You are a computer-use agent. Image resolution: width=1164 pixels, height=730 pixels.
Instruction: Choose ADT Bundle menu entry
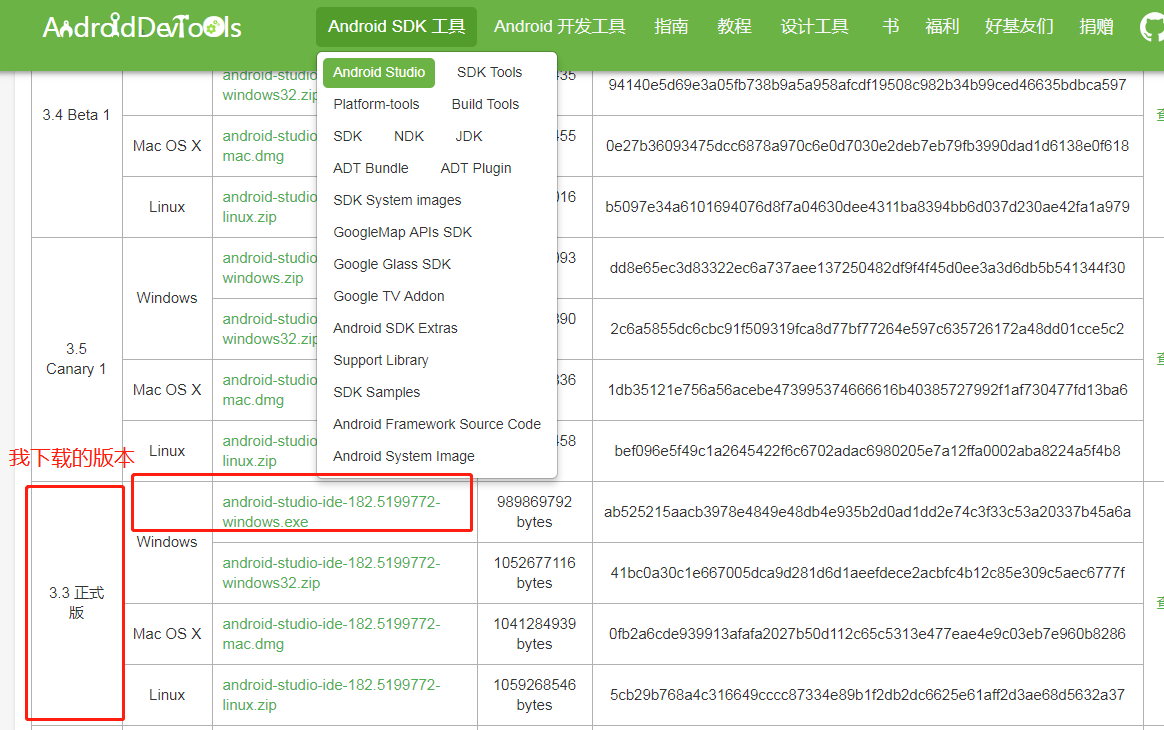[370, 168]
